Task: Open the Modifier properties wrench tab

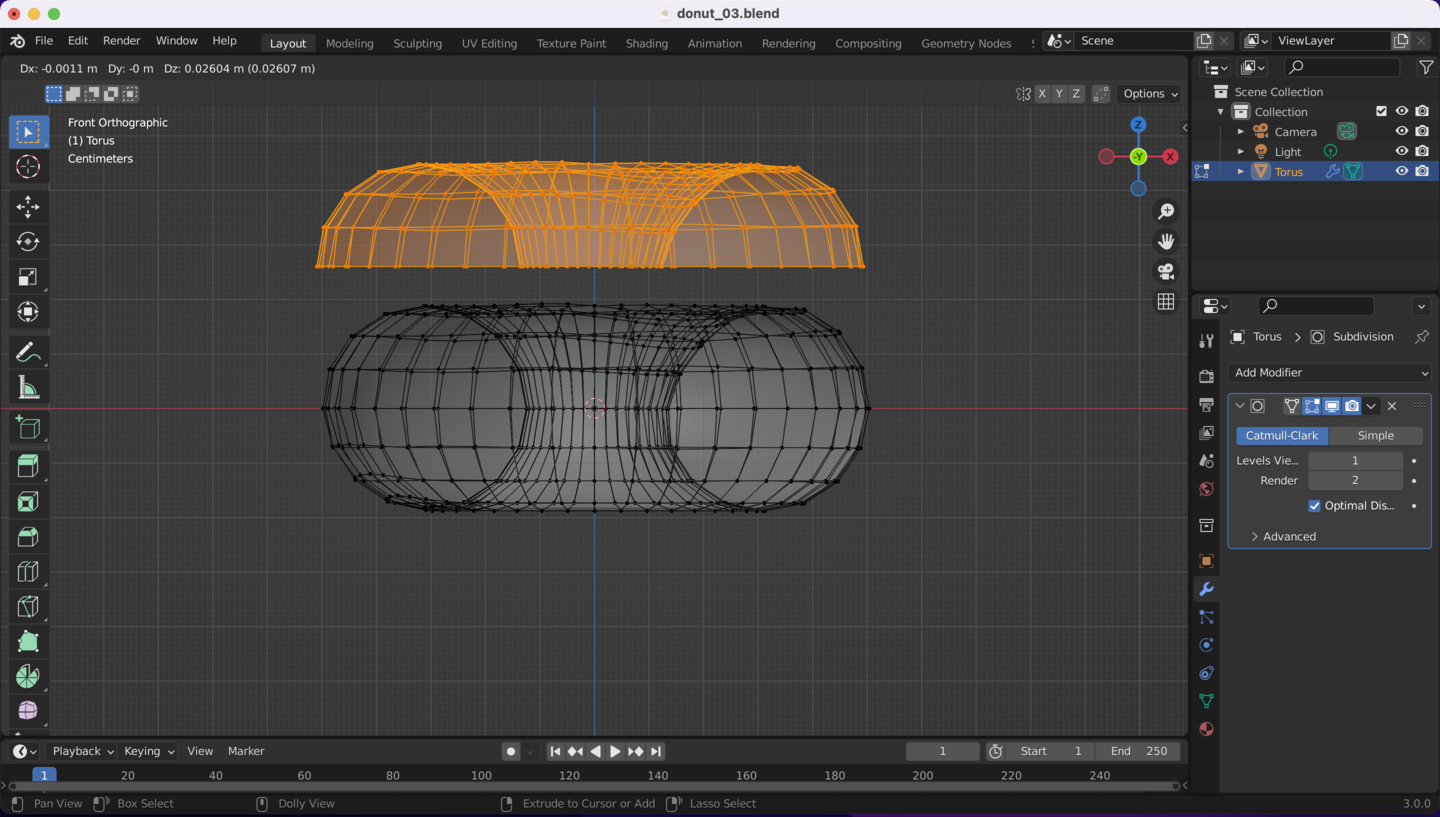Action: pyautogui.click(x=1206, y=589)
